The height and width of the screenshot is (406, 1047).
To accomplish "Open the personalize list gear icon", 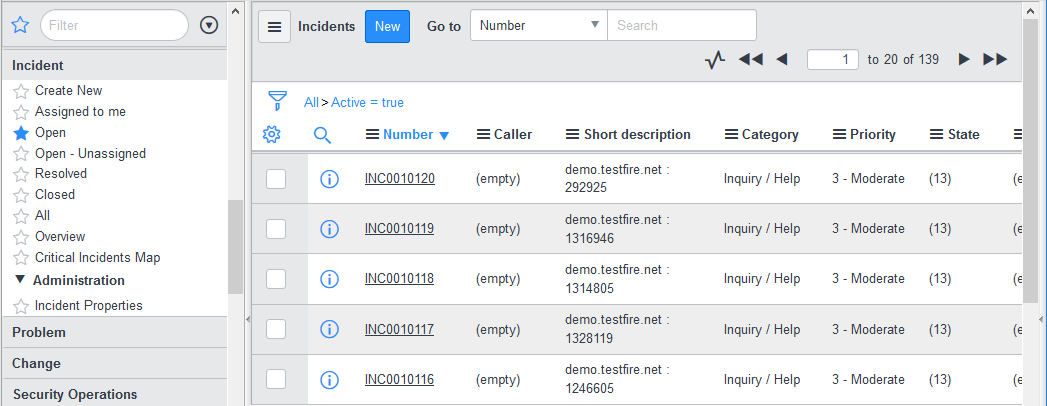I will point(271,134).
